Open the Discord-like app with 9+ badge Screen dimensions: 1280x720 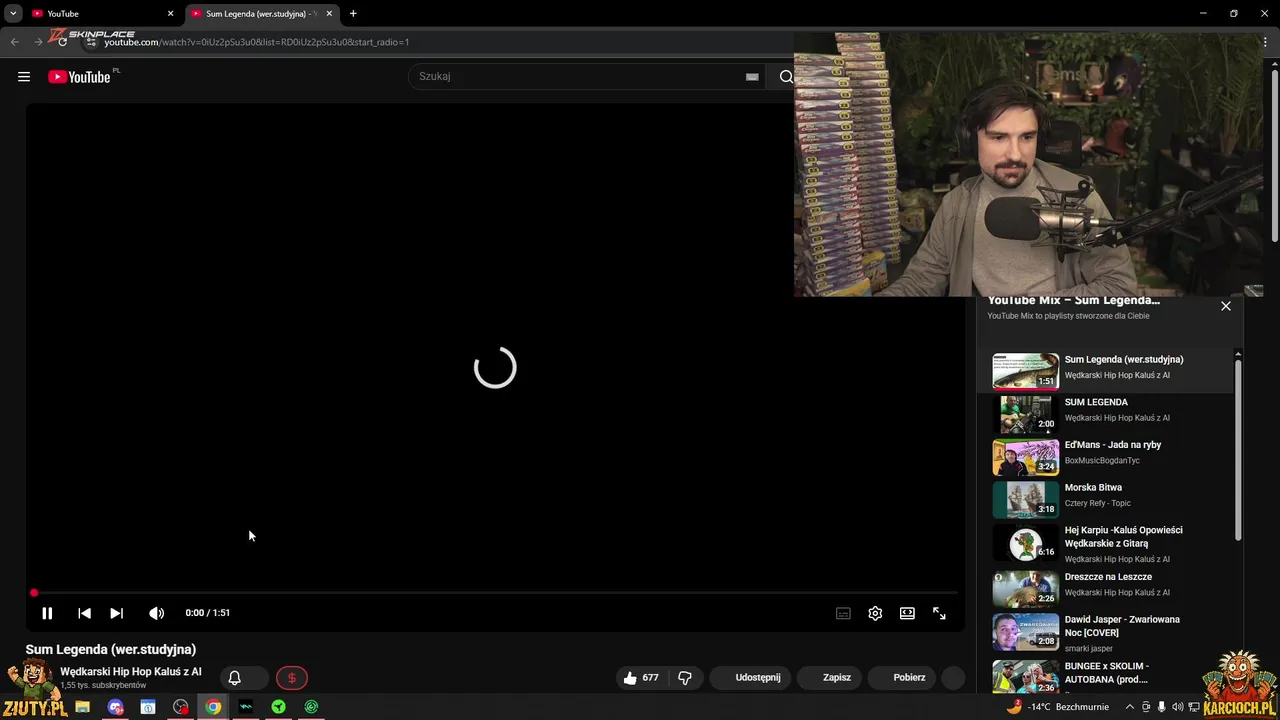[115, 707]
